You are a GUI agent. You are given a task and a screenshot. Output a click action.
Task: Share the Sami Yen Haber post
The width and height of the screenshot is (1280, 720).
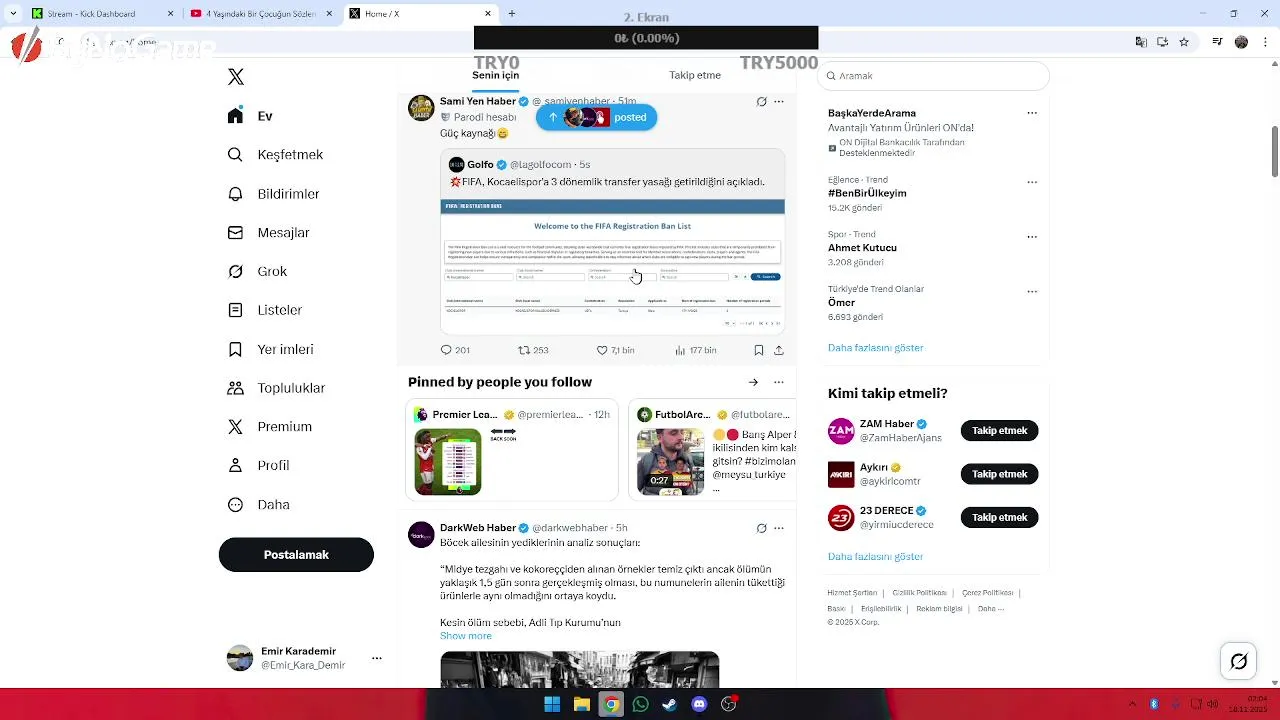[779, 350]
